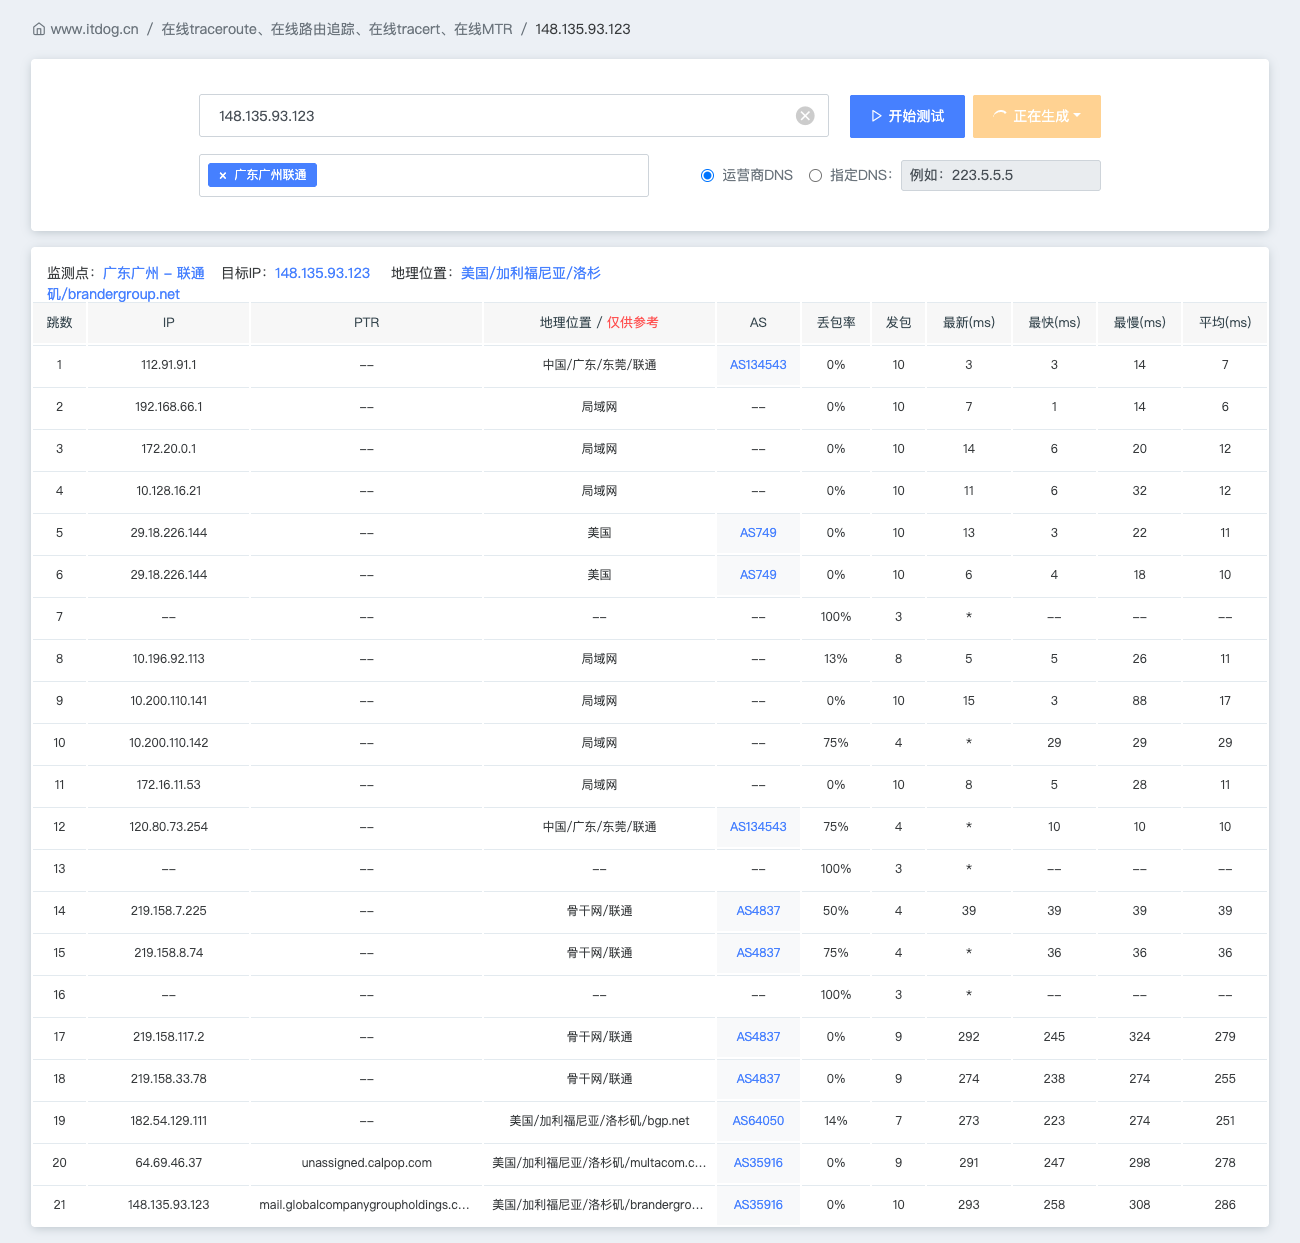1300x1243 pixels.
Task: Click the 最快(ms) column header
Action: pos(1054,323)
